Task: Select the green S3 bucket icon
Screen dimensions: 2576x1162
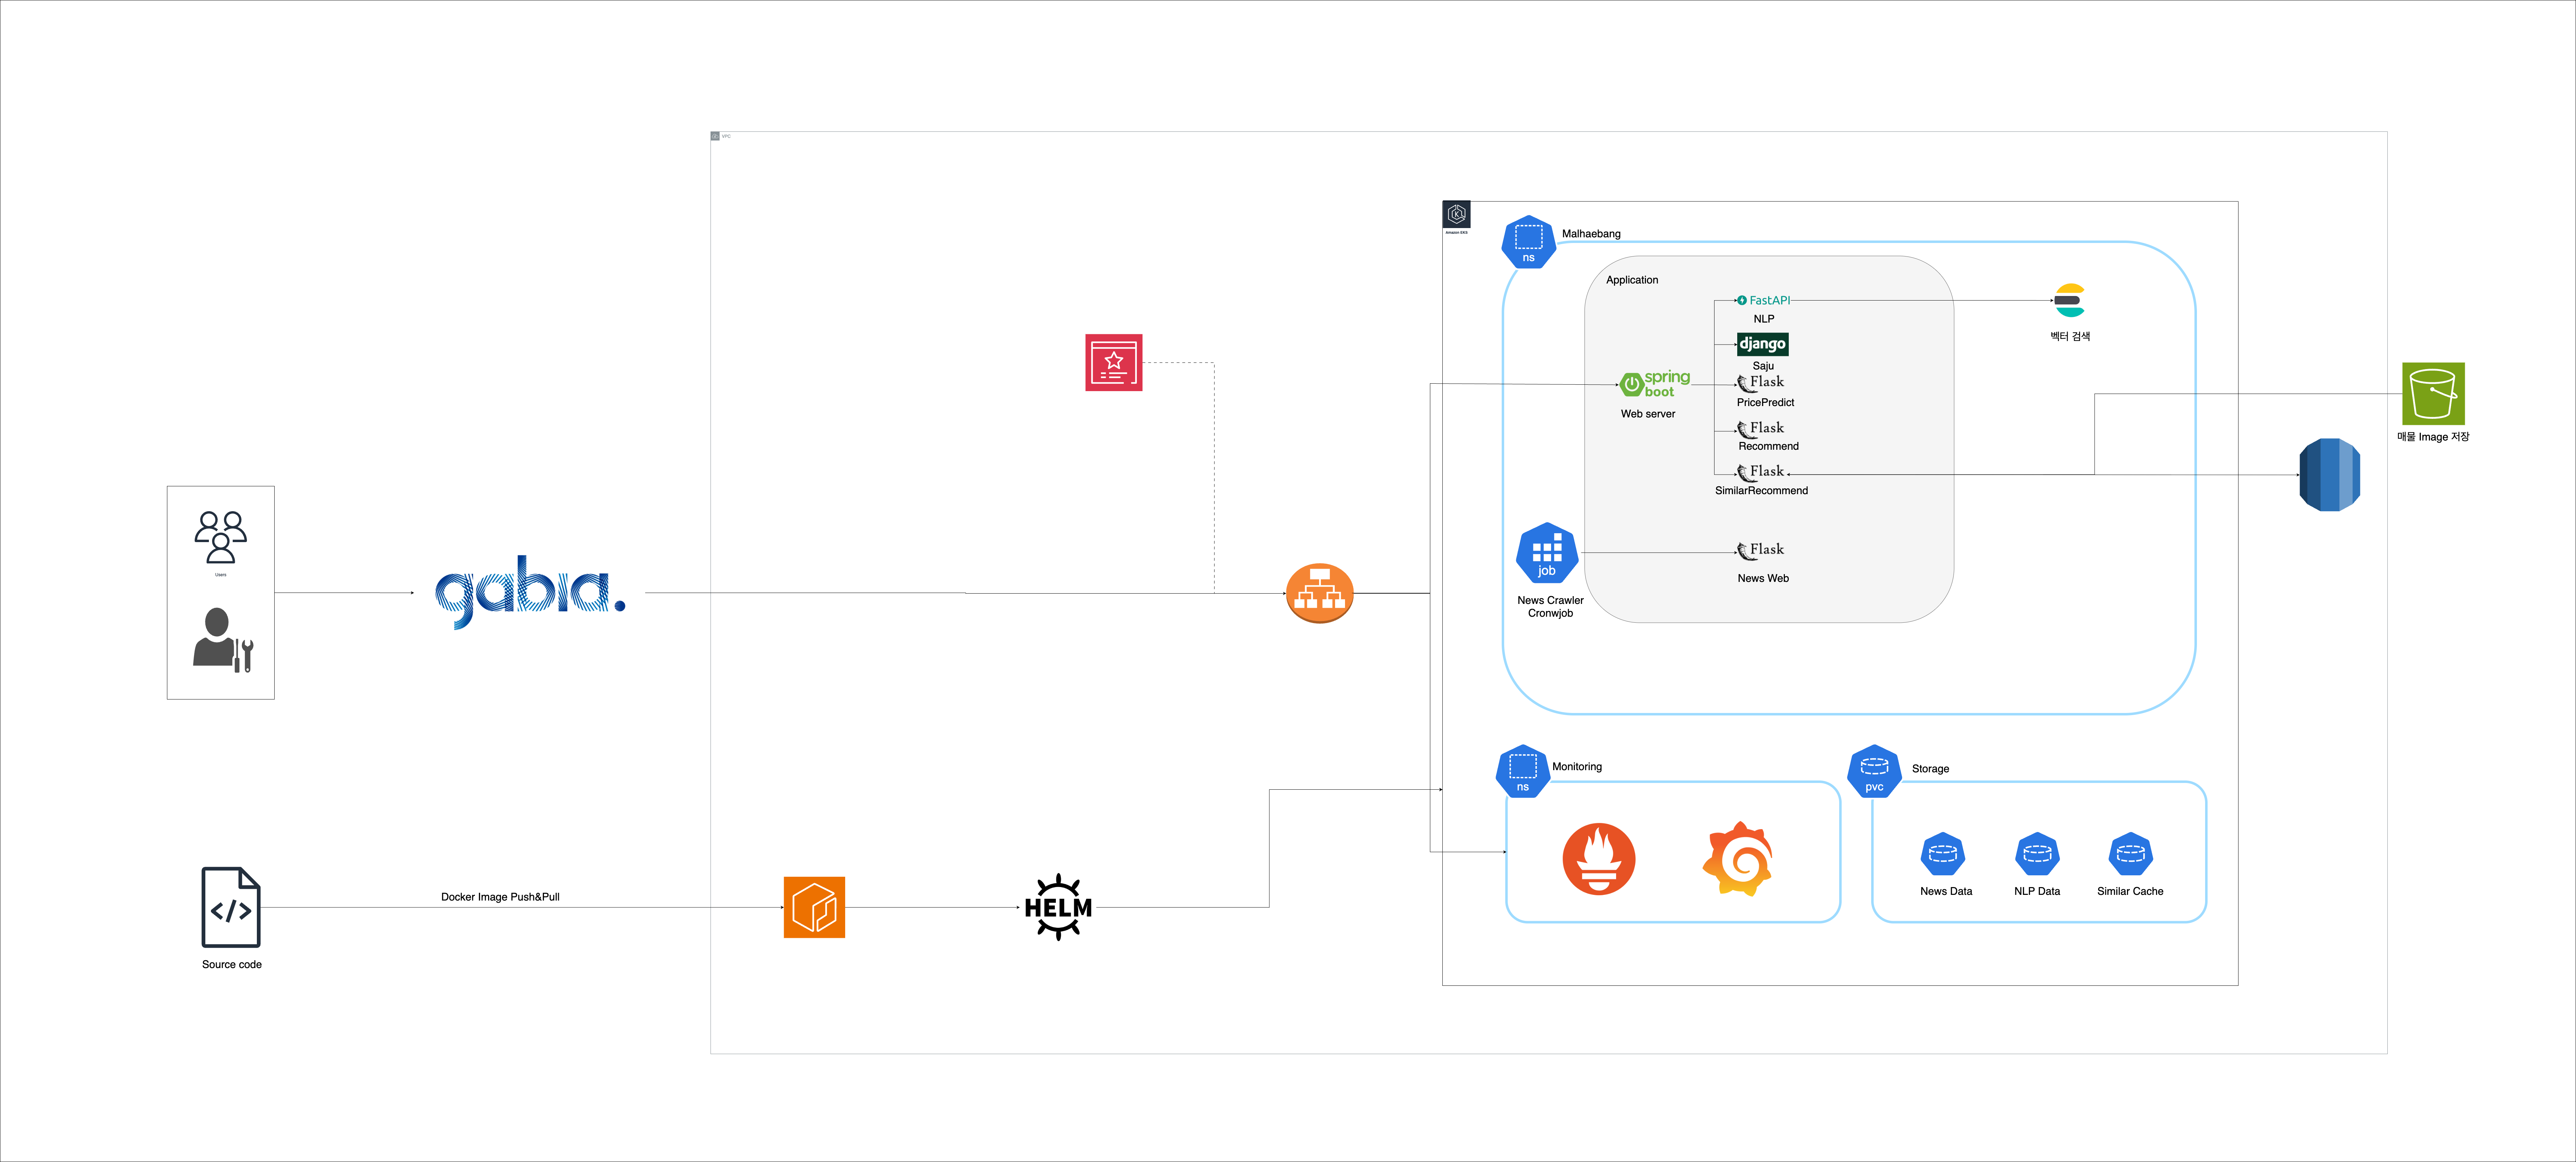Action: coord(2433,394)
